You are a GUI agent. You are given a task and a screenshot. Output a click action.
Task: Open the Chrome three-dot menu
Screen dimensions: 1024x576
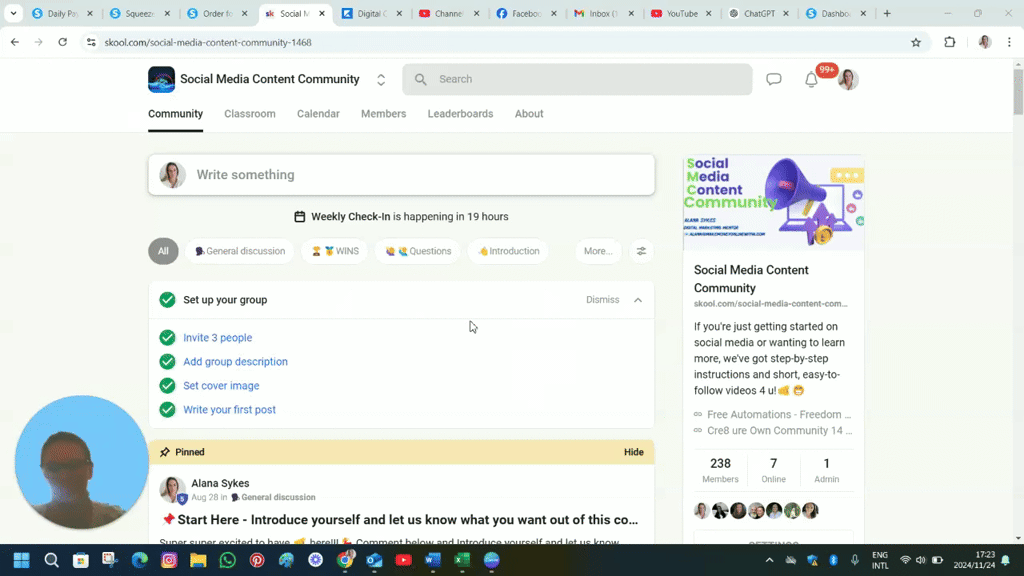tap(1009, 42)
